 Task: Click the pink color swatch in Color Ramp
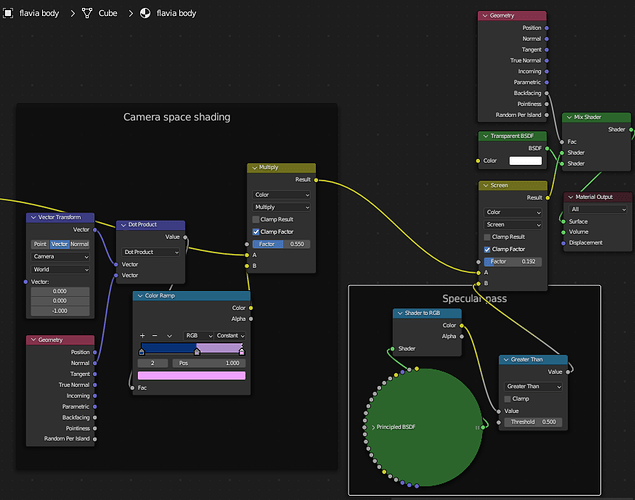[x=191, y=376]
